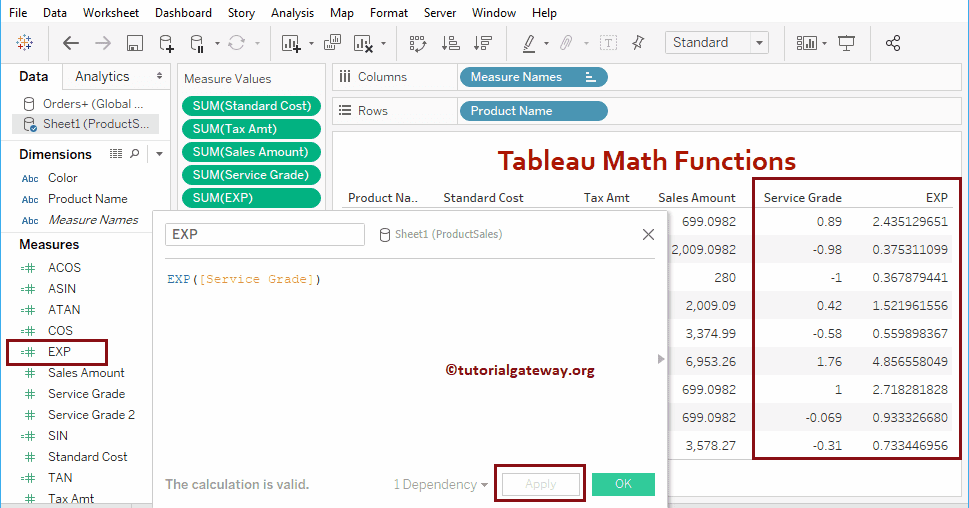Click the Show Mark Labels icon
The image size is (969, 508).
coord(609,43)
